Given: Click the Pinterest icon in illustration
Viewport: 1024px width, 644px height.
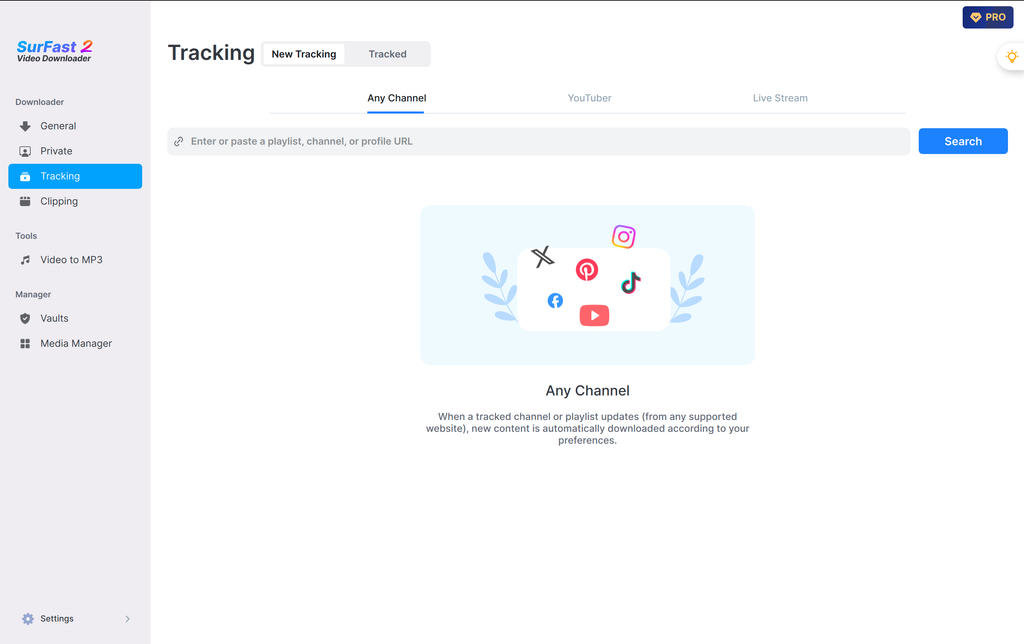Looking at the screenshot, I should [586, 270].
